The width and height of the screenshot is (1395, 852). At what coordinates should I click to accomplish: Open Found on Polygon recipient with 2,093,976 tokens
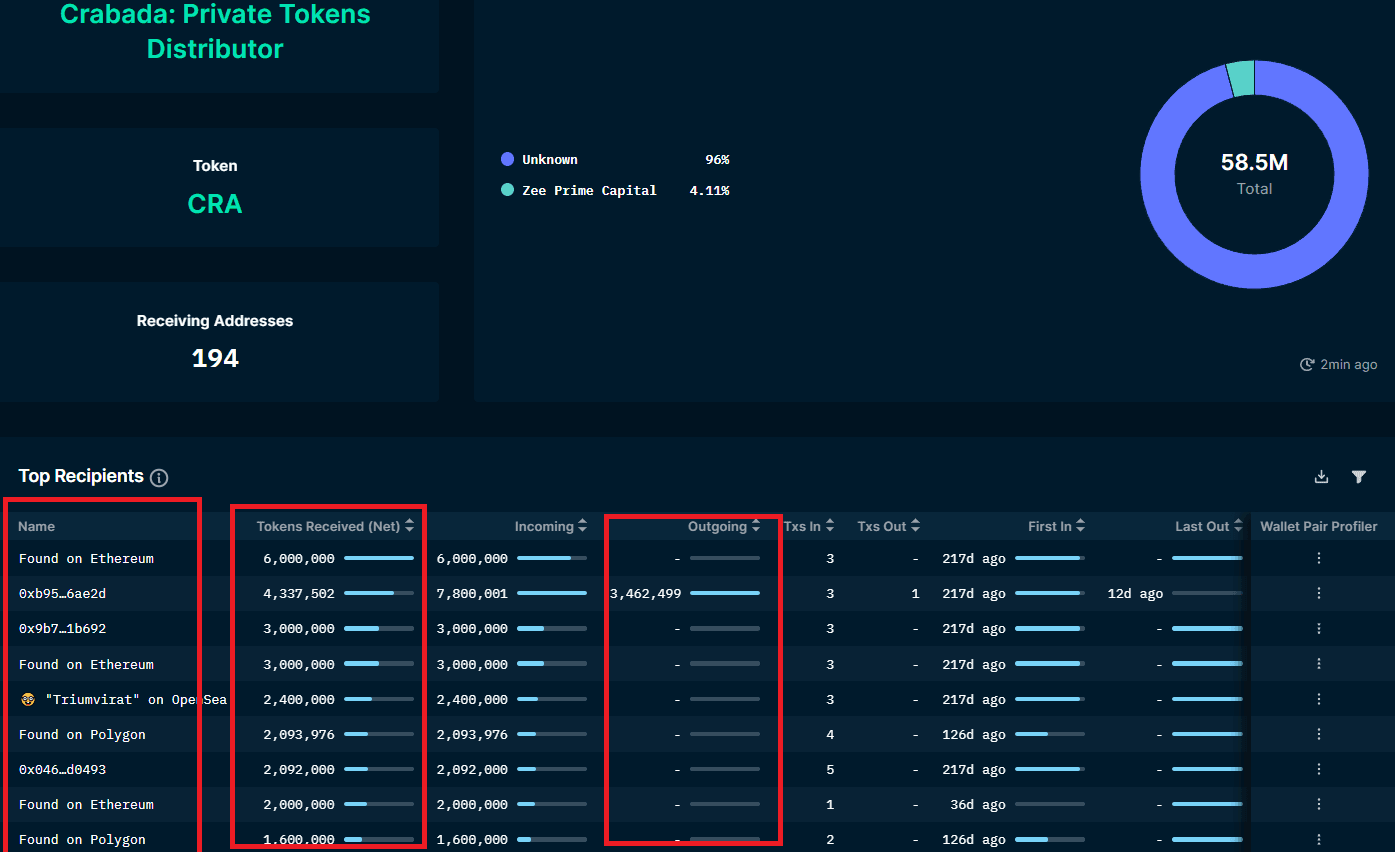pos(82,734)
